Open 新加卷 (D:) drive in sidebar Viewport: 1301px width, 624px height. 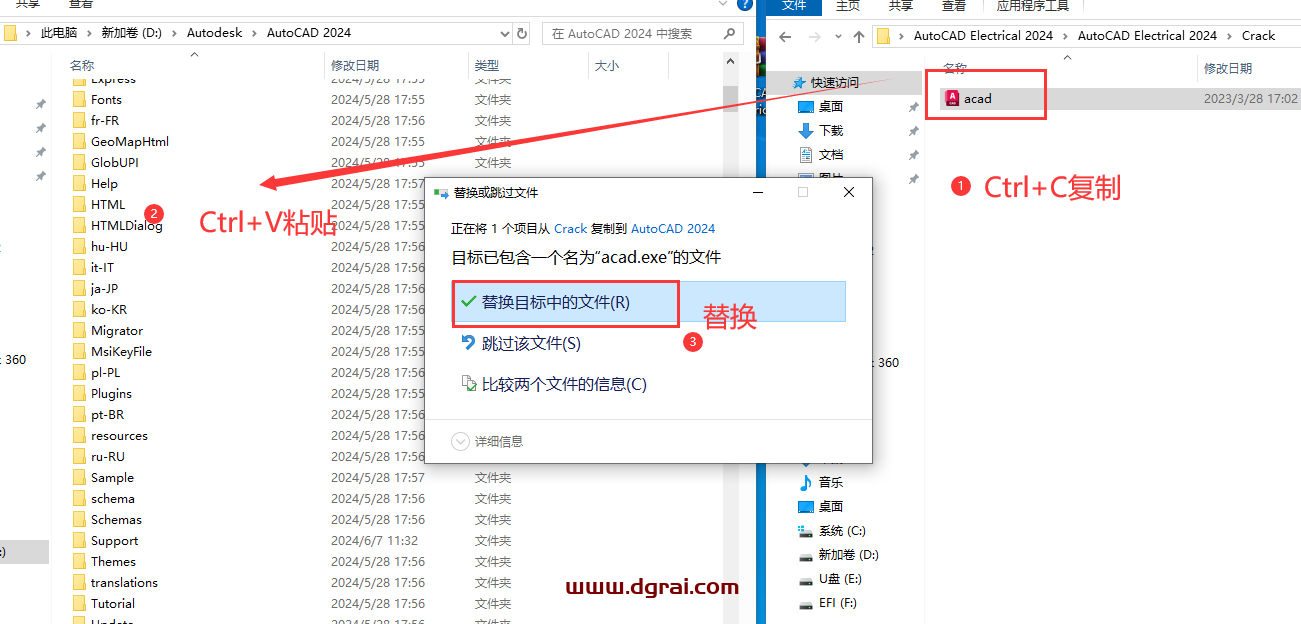point(838,555)
